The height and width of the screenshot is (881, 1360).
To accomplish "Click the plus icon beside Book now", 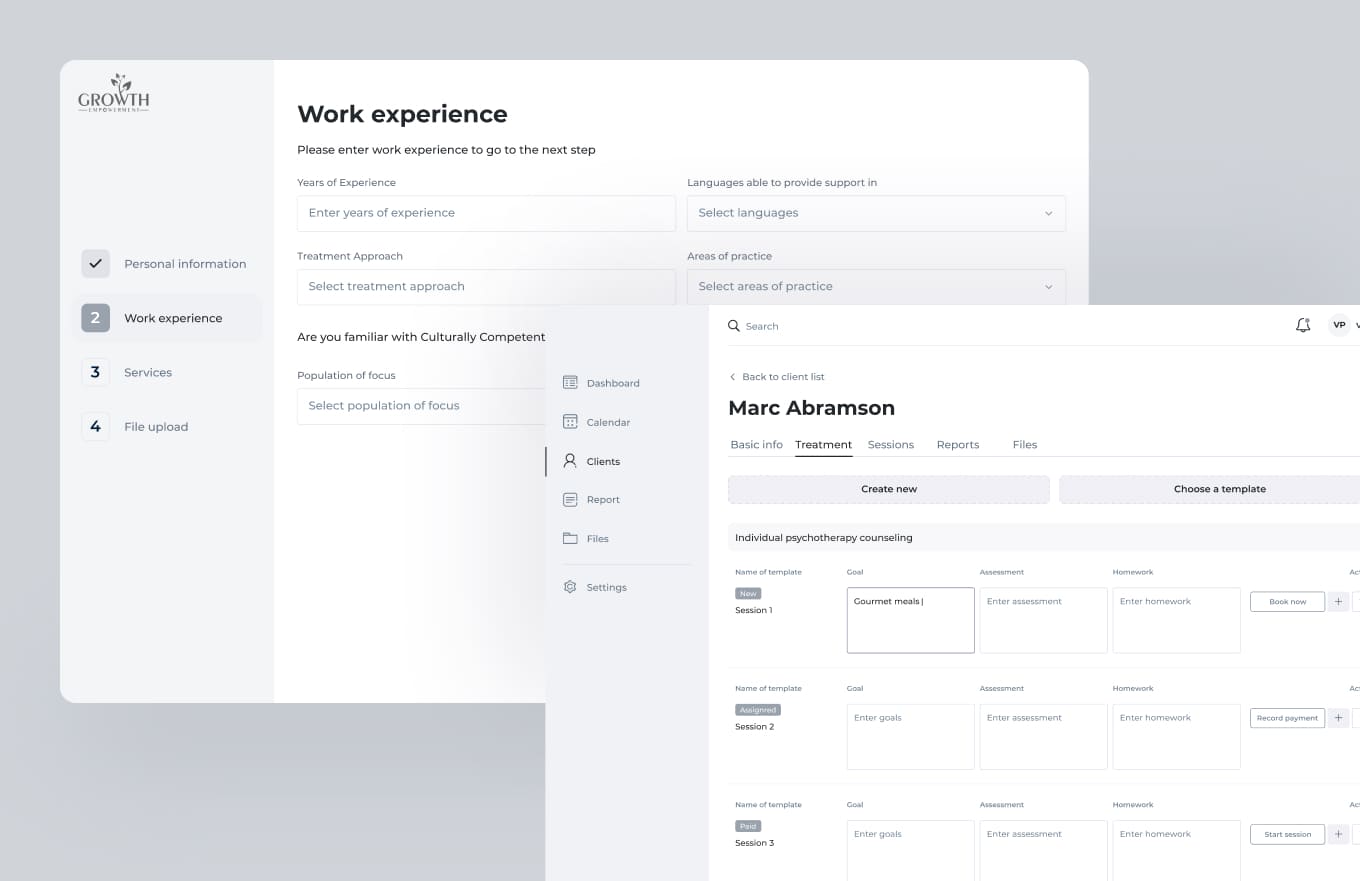I will click(x=1338, y=602).
